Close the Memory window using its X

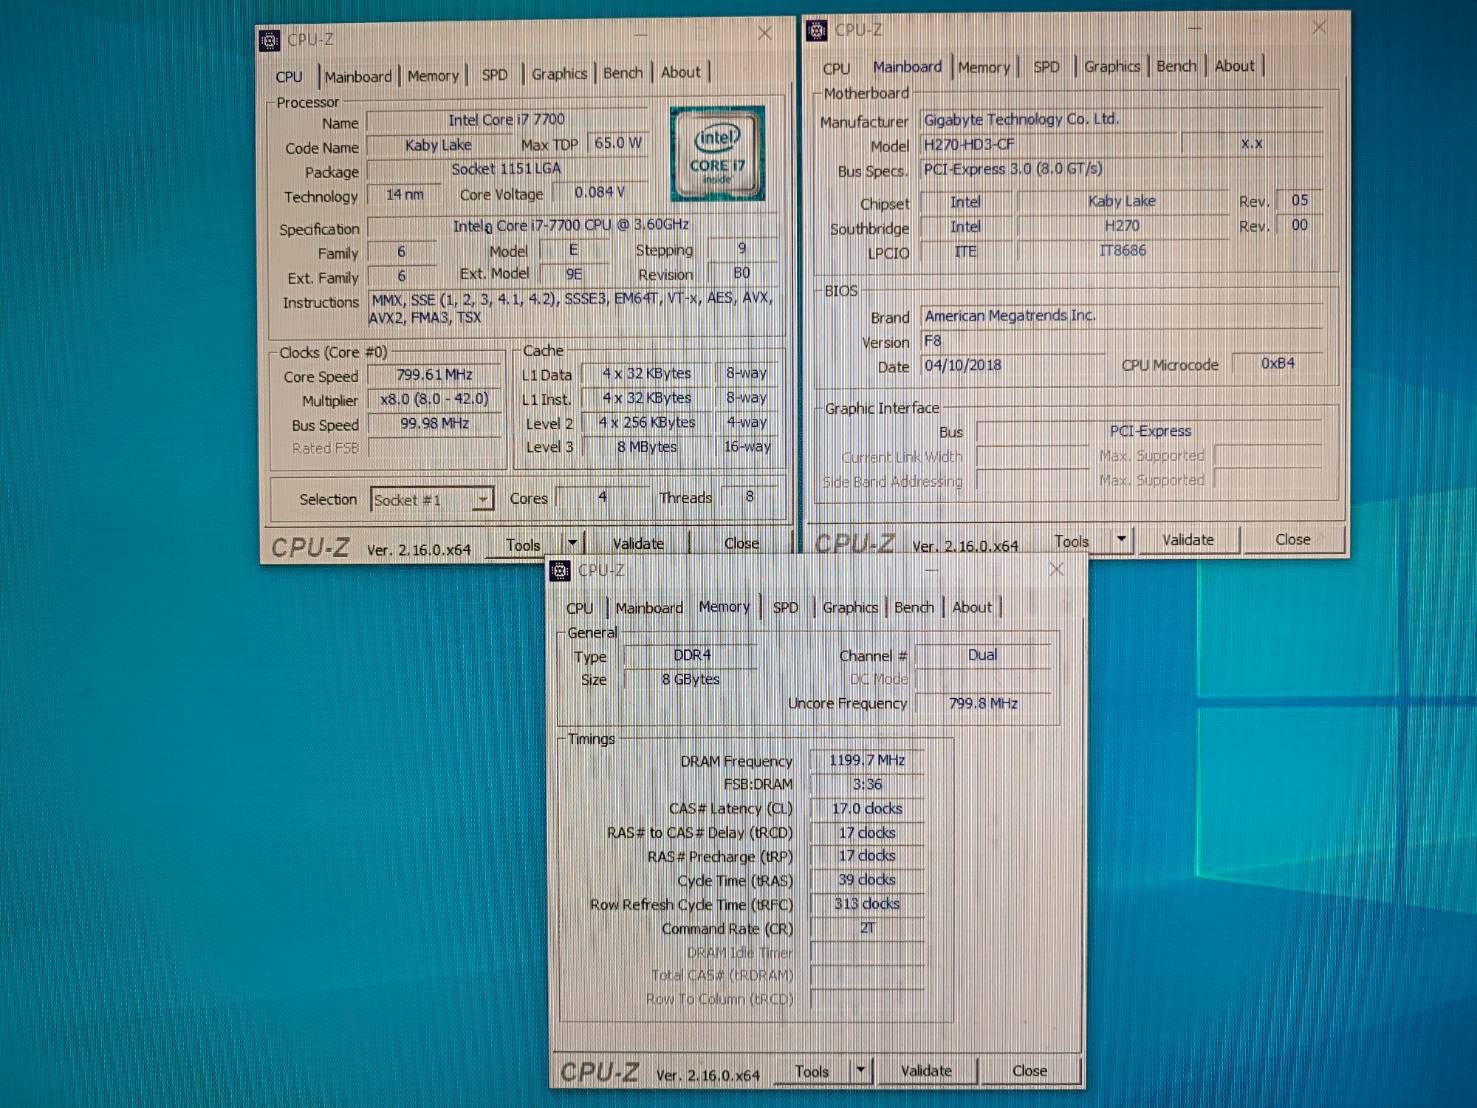click(1056, 569)
